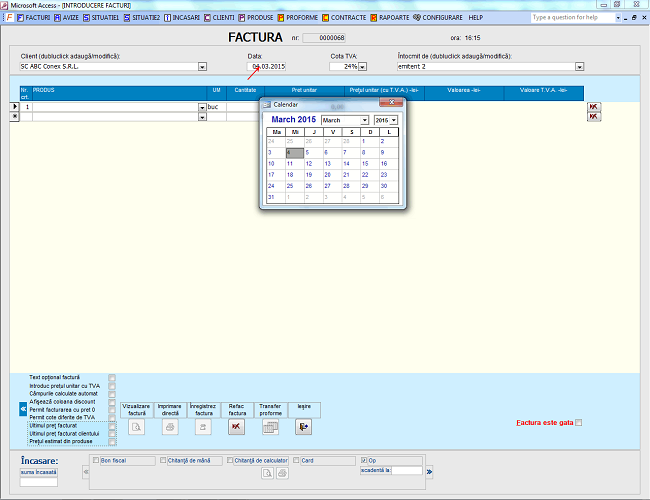Expand the Întocmit de dropdown
The height and width of the screenshot is (500, 650).
coord(580,67)
